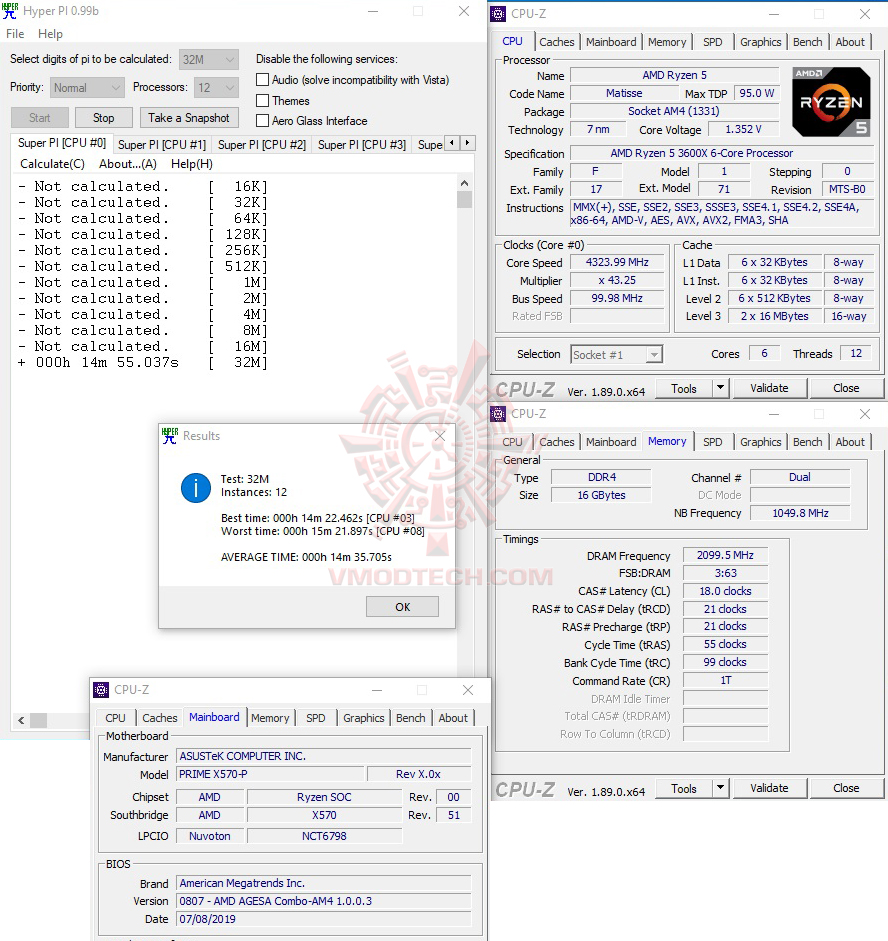Open the File menu in Hyper PI
This screenshot has height=941, width=888.
pyautogui.click(x=15, y=33)
